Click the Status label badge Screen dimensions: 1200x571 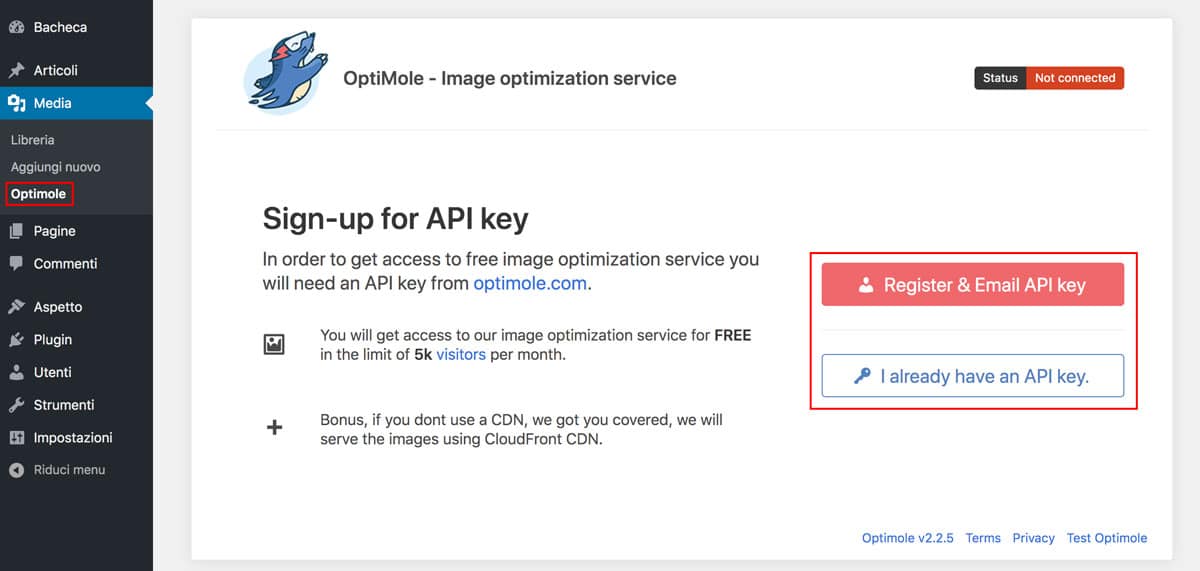[1000, 78]
